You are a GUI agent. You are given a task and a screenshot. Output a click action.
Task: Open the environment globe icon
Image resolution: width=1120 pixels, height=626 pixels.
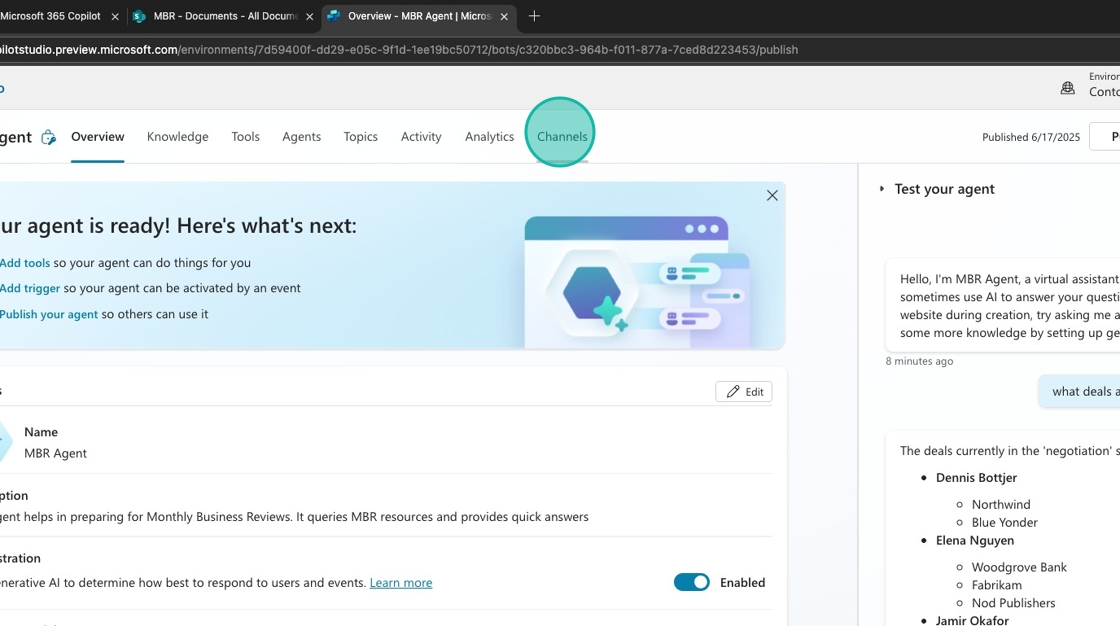pos(1067,88)
